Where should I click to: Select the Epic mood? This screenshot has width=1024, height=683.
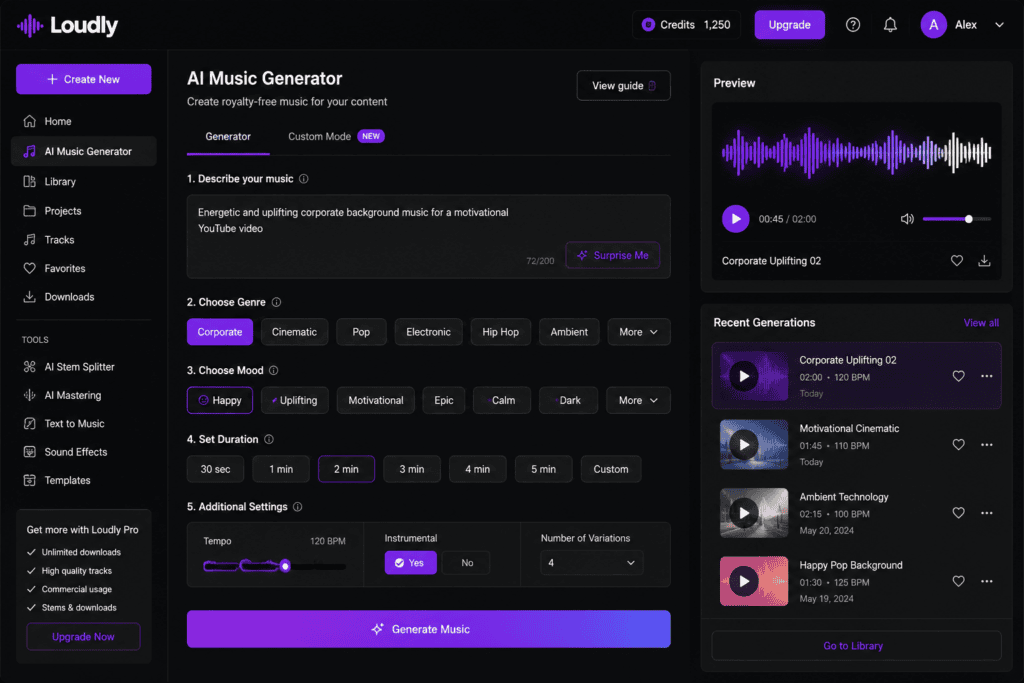tap(444, 400)
